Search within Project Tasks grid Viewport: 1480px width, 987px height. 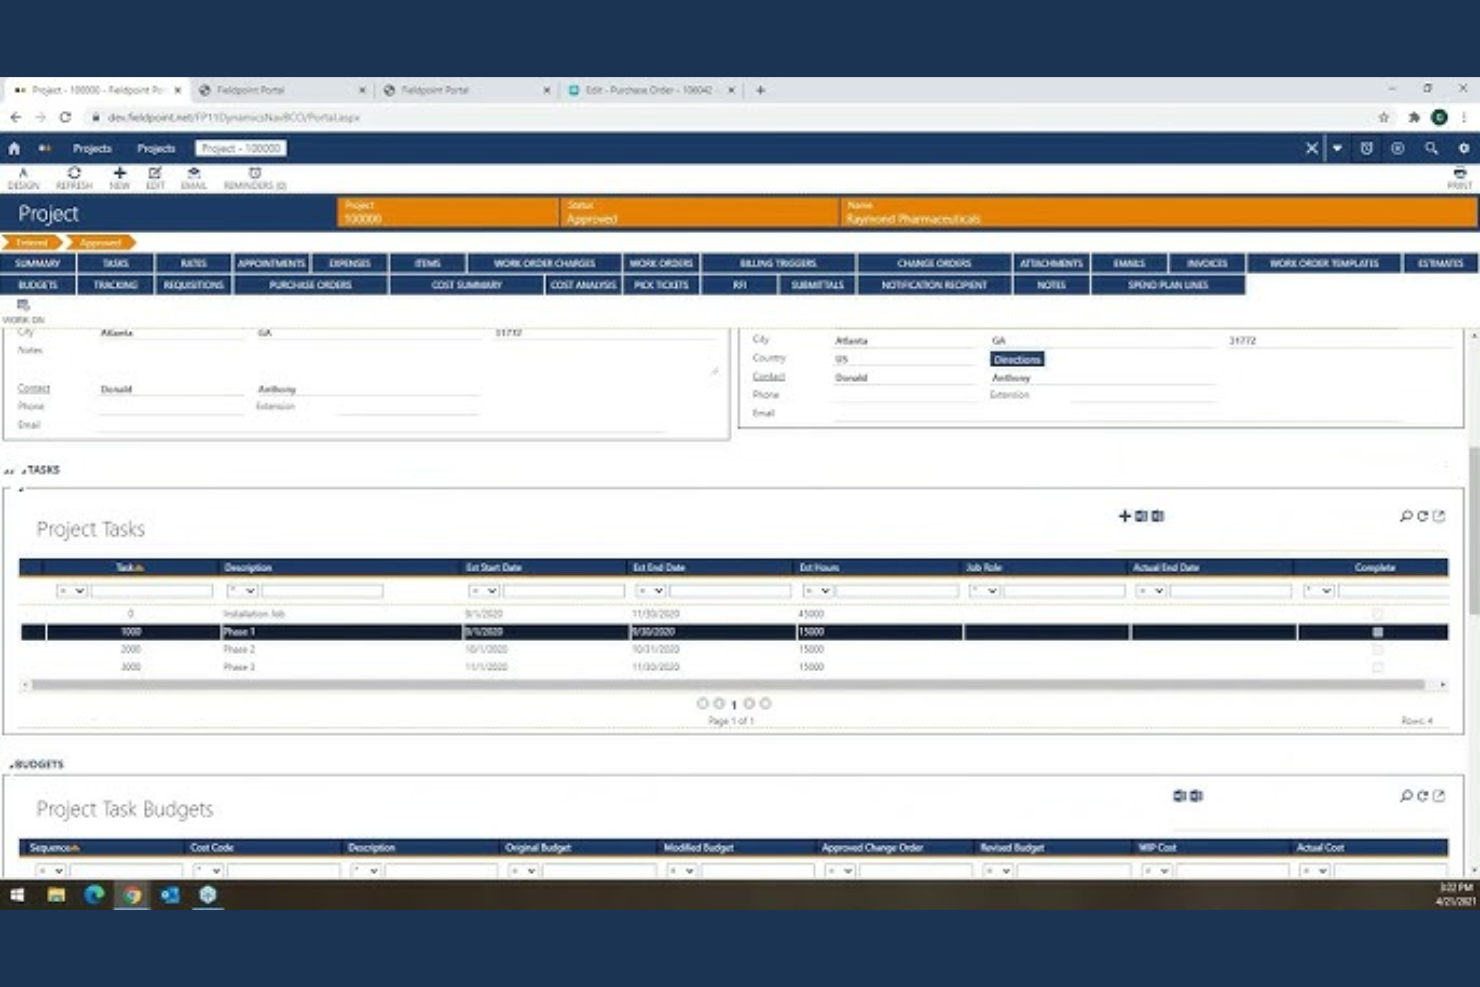(1406, 516)
